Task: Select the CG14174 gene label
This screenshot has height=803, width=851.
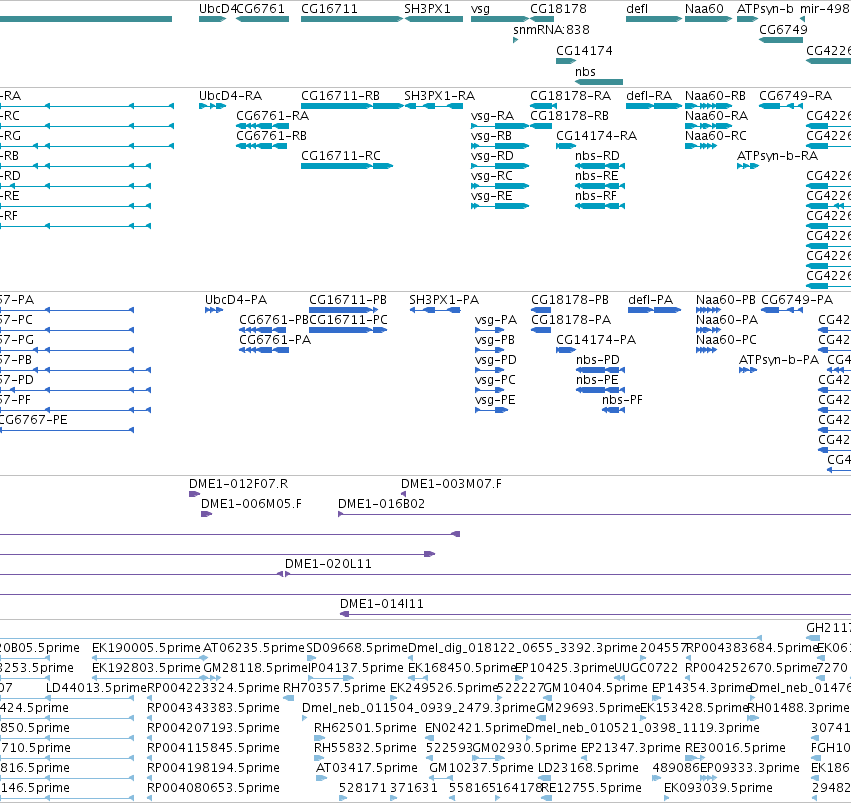Action: (585, 50)
